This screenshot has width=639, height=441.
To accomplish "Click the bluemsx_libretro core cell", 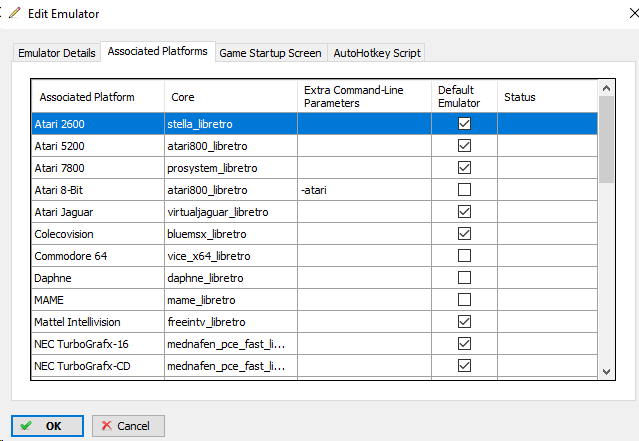I will pyautogui.click(x=231, y=234).
